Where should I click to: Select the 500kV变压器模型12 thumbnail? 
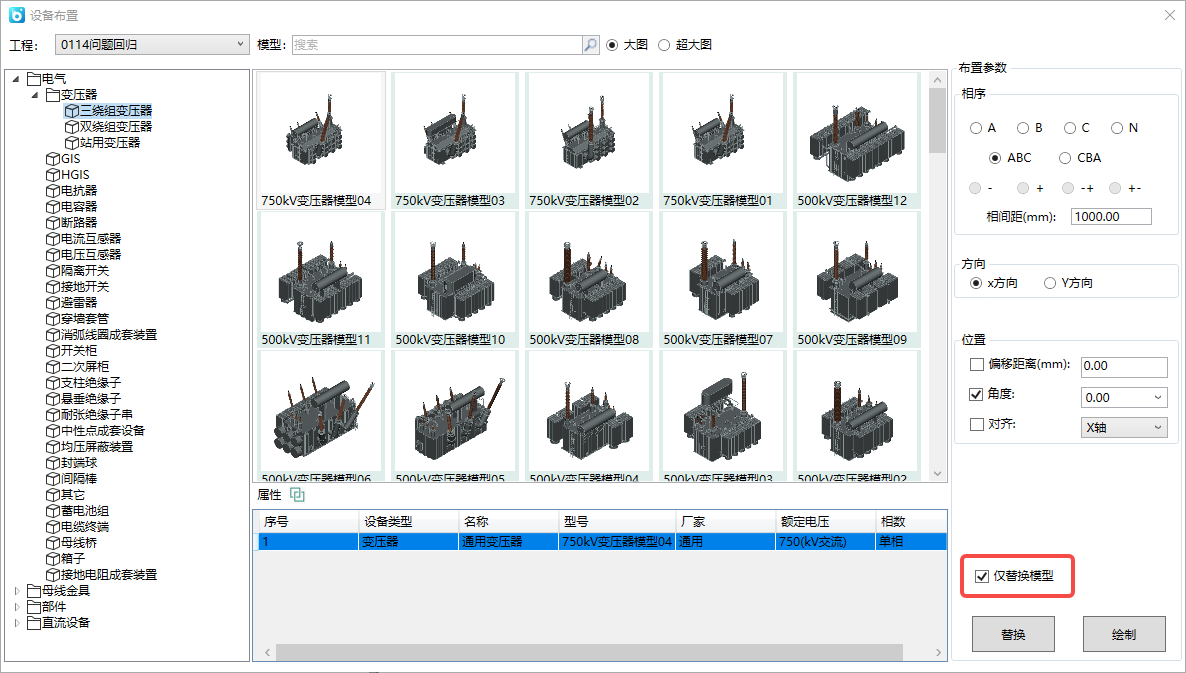857,133
